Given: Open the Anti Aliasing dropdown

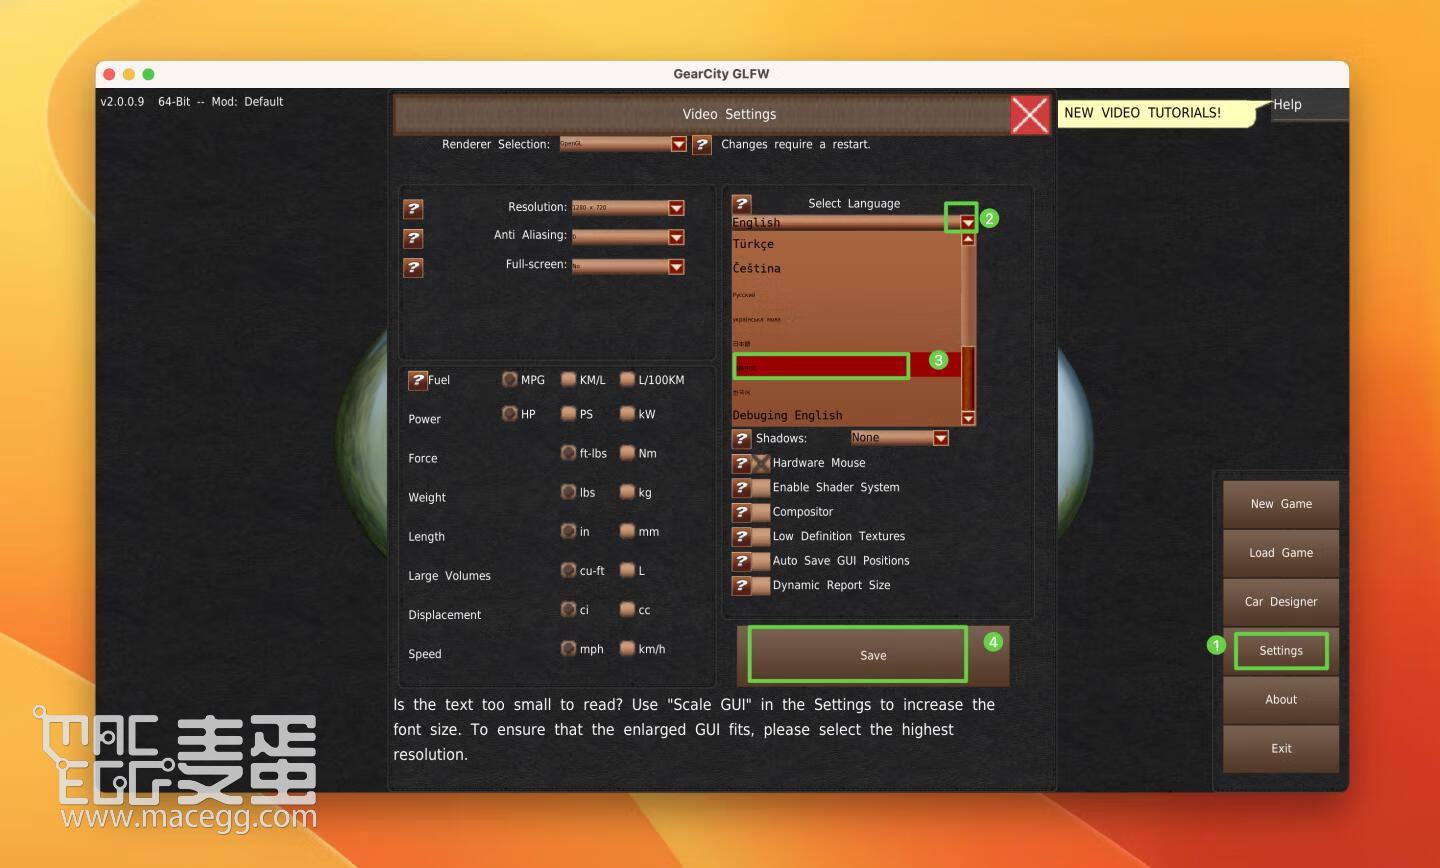Looking at the screenshot, I should click(x=676, y=237).
